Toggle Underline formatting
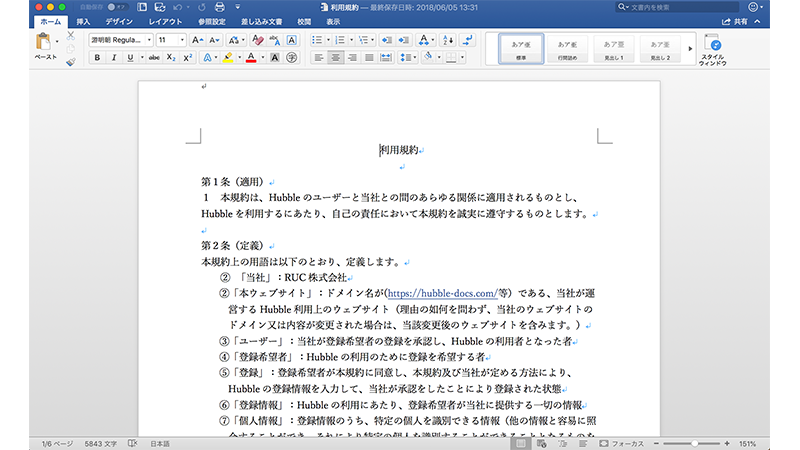This screenshot has width=800, height=450. 130,58
